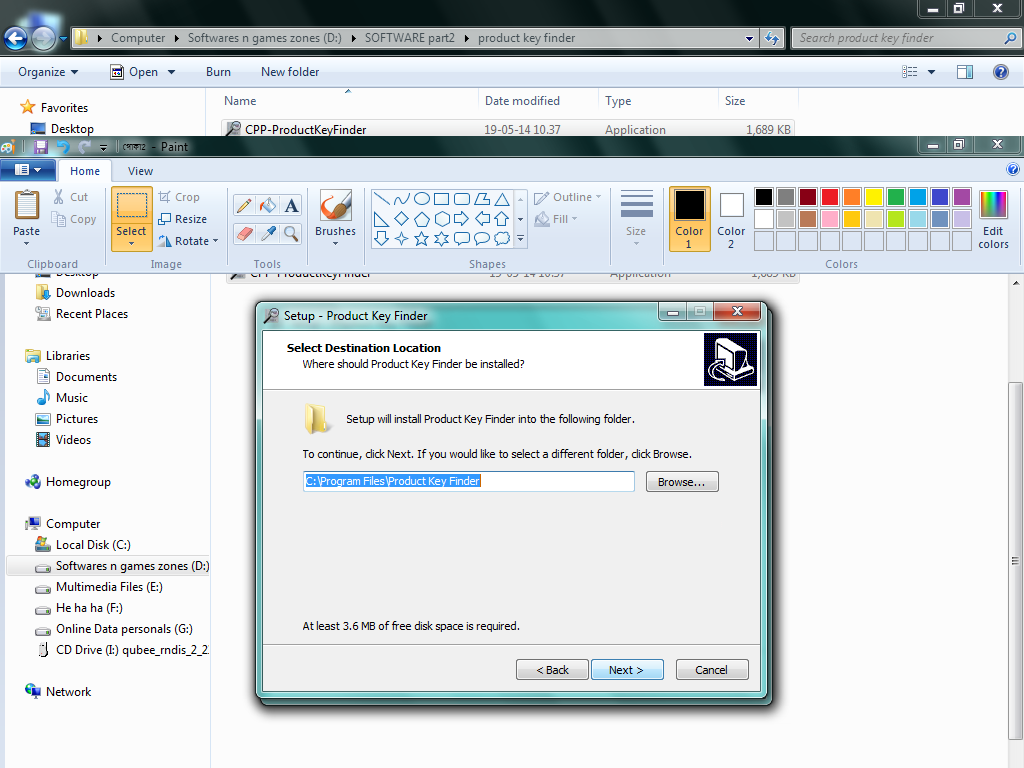Screen dimensions: 1024x768
Task: Click the Brushes tool icon
Action: click(x=336, y=206)
